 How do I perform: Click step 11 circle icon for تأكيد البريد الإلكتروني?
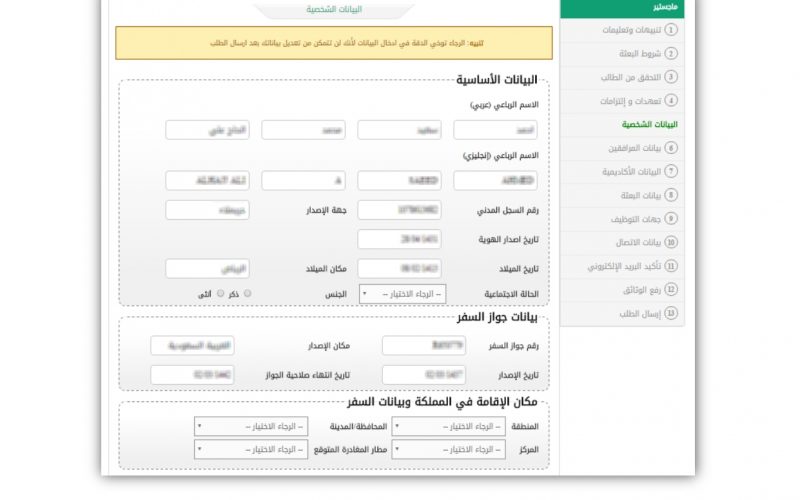click(671, 266)
